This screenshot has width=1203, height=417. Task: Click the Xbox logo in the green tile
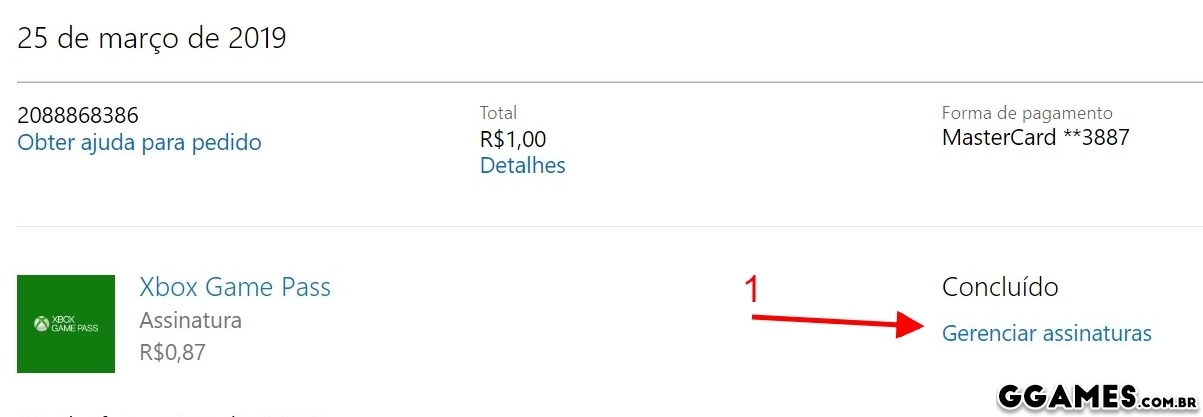click(42, 324)
